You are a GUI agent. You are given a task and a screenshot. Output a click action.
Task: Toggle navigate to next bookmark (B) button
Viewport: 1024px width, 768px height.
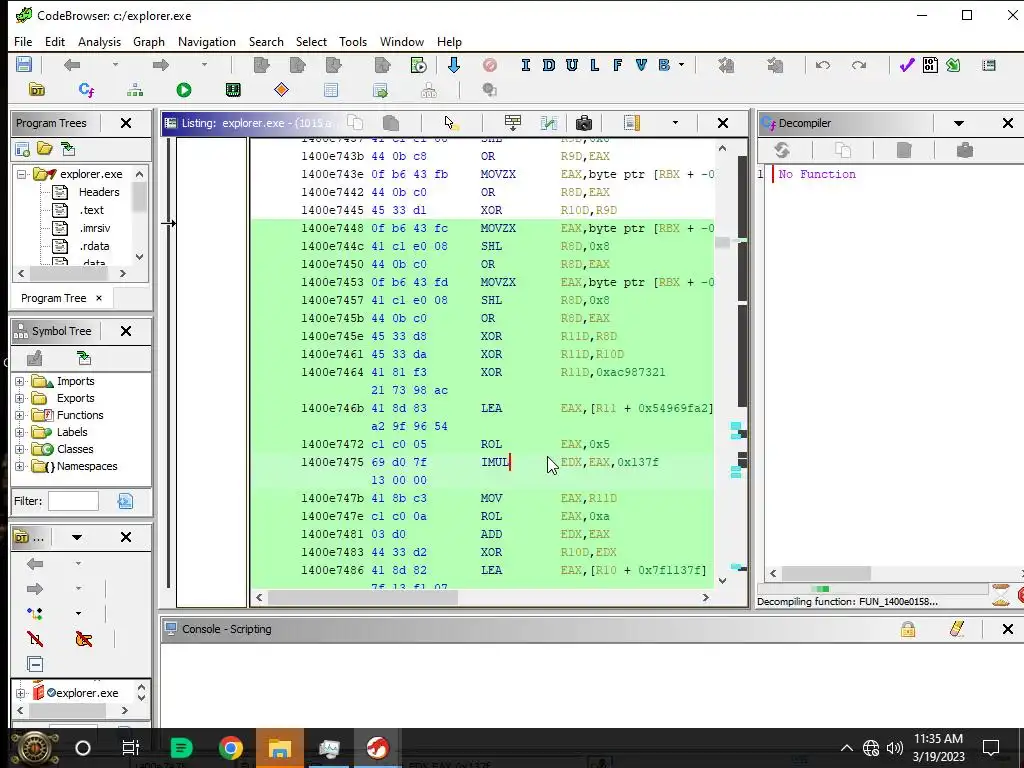coord(664,65)
